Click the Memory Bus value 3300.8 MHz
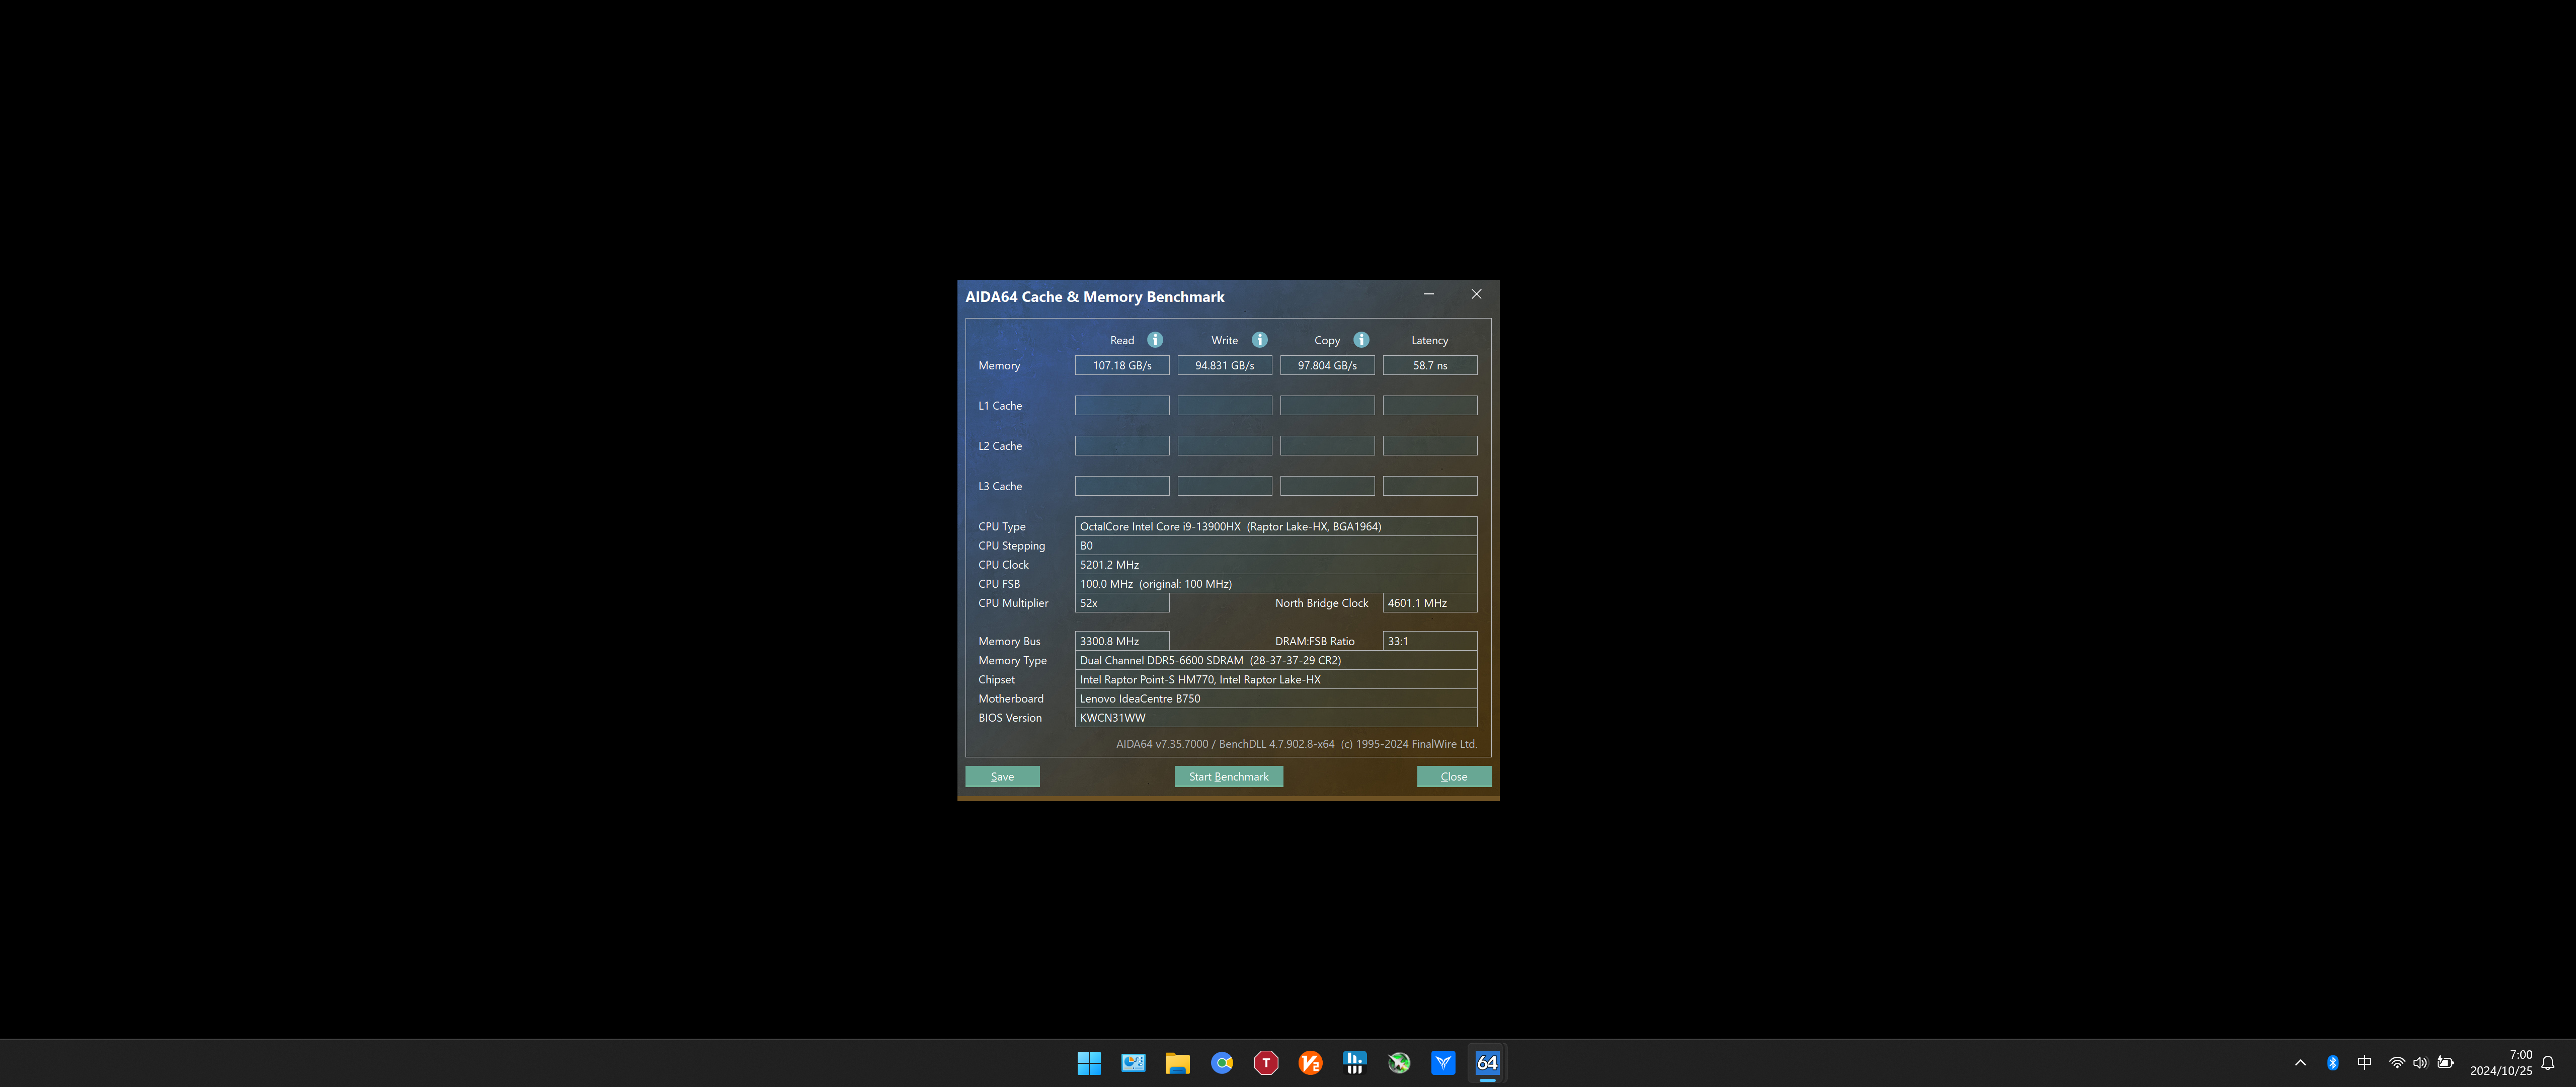The width and height of the screenshot is (2576, 1087). [x=1122, y=642]
